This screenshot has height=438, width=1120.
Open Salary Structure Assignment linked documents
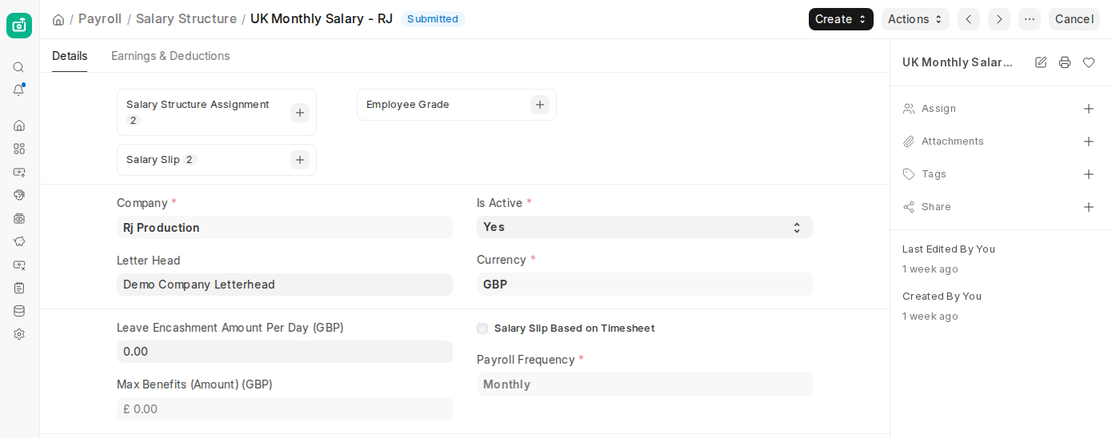(x=198, y=104)
